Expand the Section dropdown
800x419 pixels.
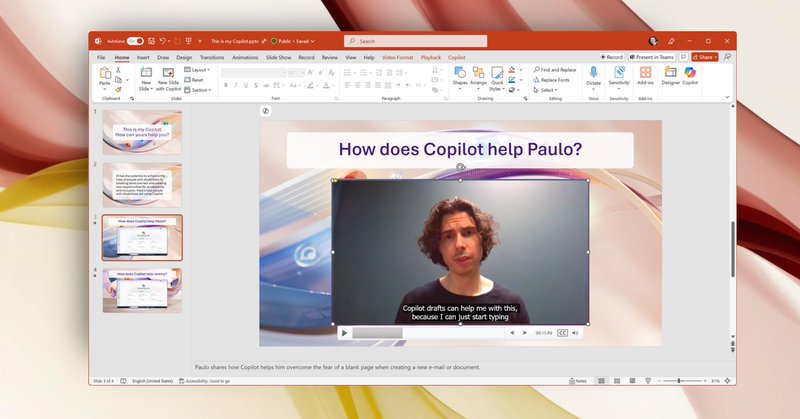coord(197,90)
